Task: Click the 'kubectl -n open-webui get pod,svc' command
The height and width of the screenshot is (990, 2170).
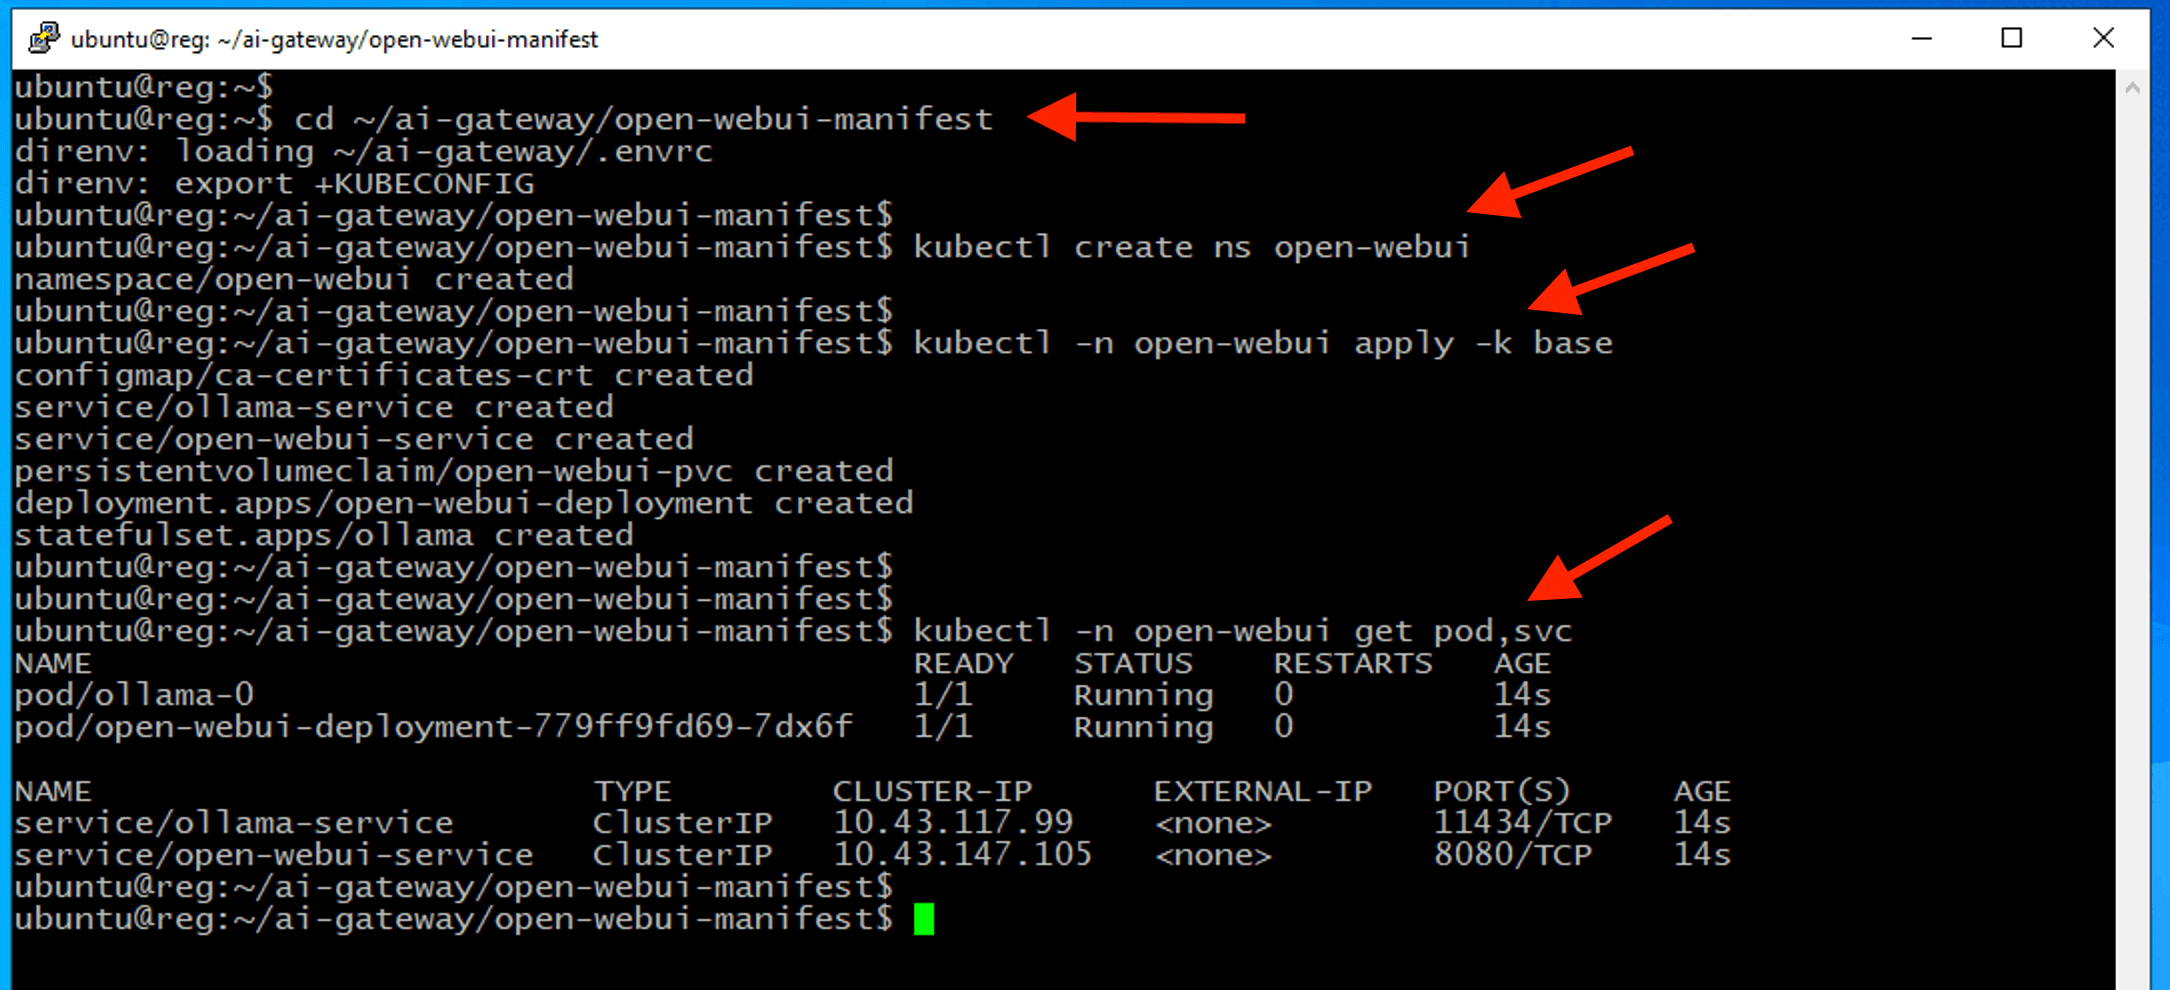Action: pos(1242,631)
